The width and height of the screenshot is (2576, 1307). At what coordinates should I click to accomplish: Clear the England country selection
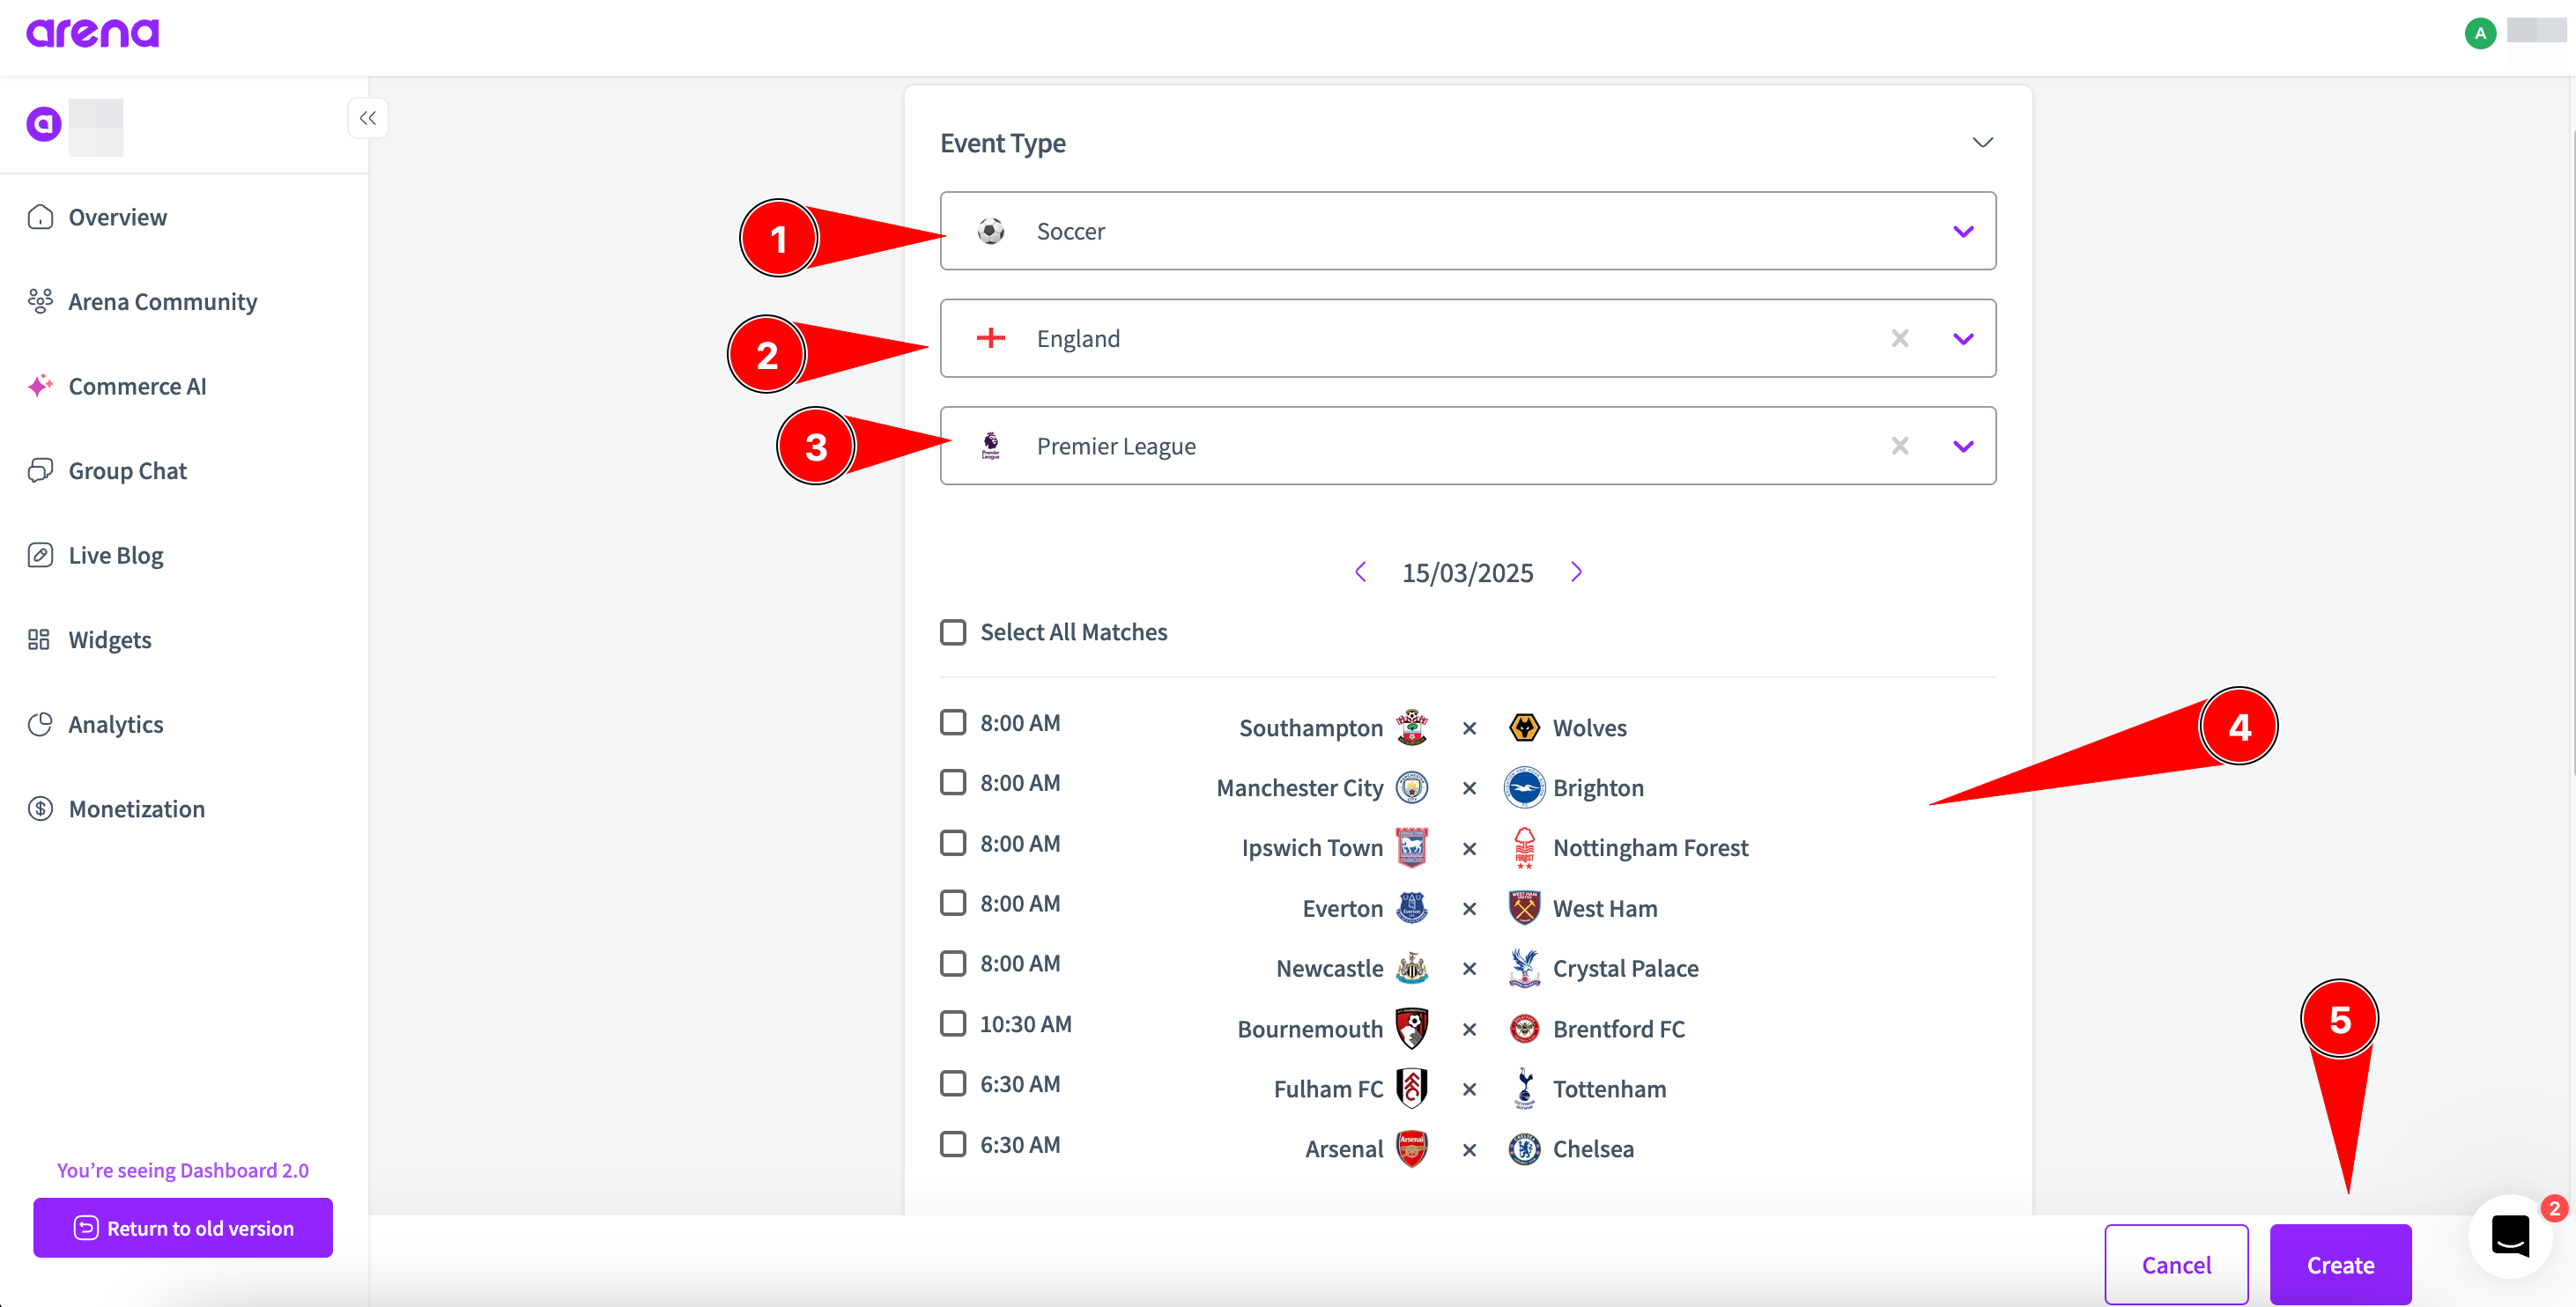pos(1899,339)
